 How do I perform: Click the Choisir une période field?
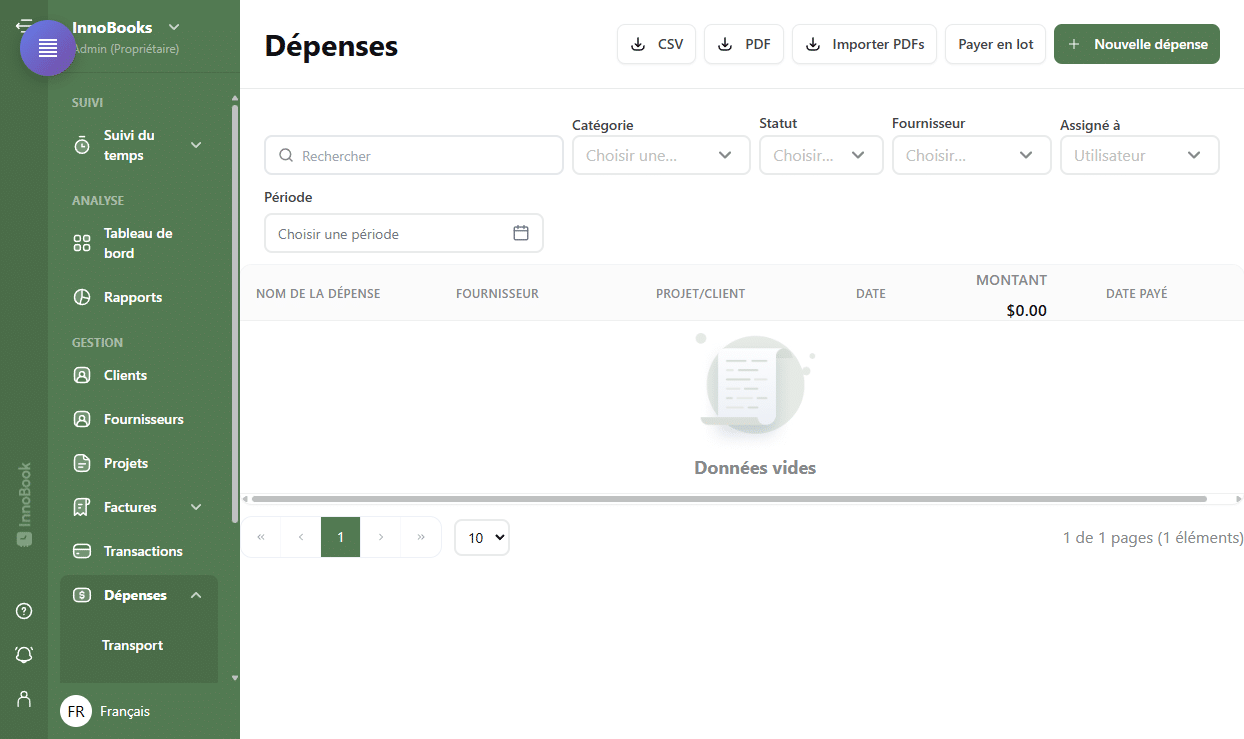404,233
